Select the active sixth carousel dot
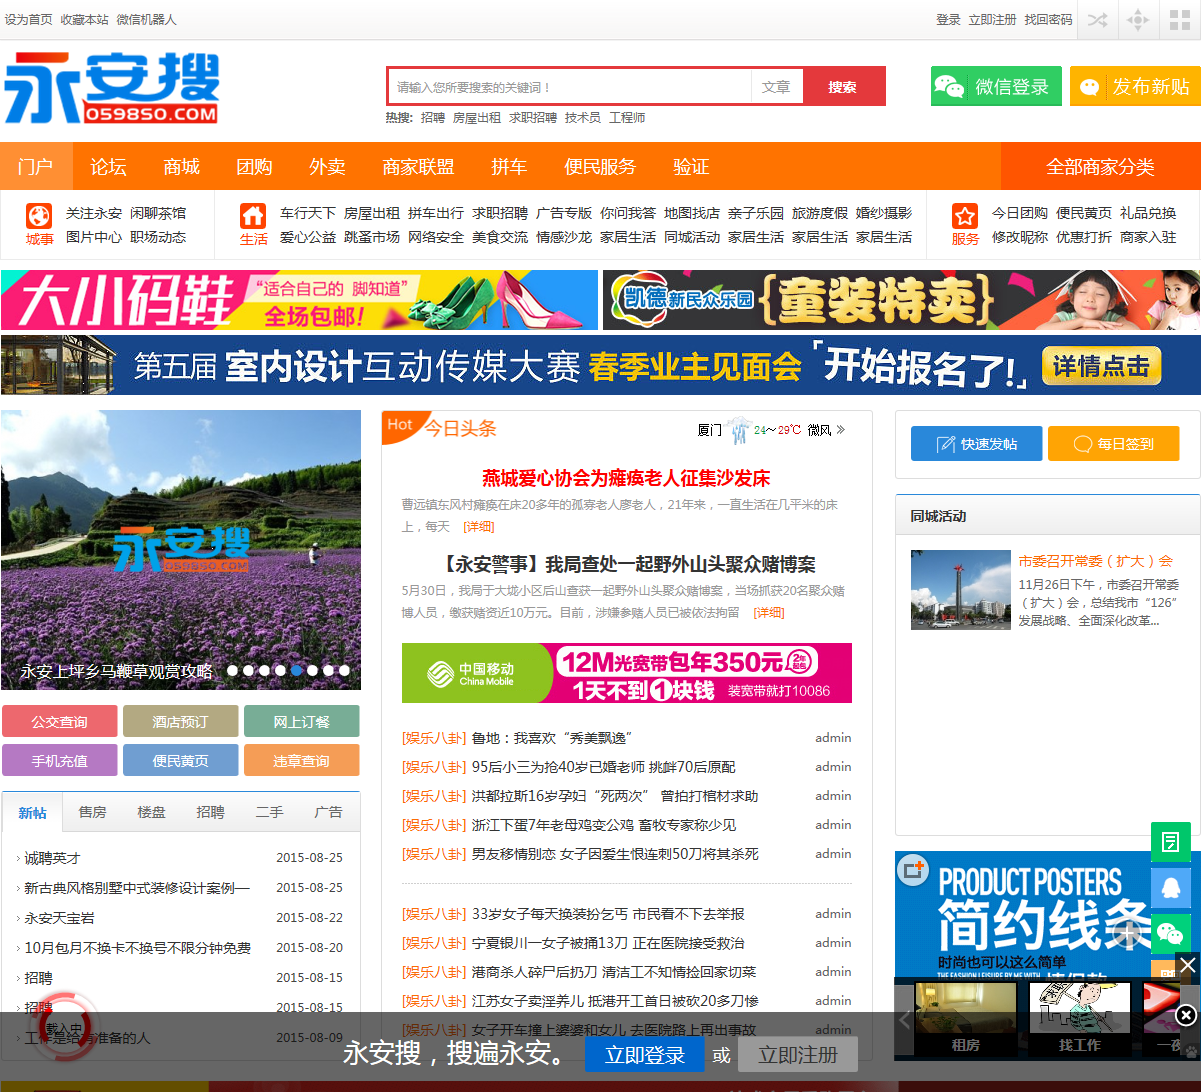 point(297,671)
